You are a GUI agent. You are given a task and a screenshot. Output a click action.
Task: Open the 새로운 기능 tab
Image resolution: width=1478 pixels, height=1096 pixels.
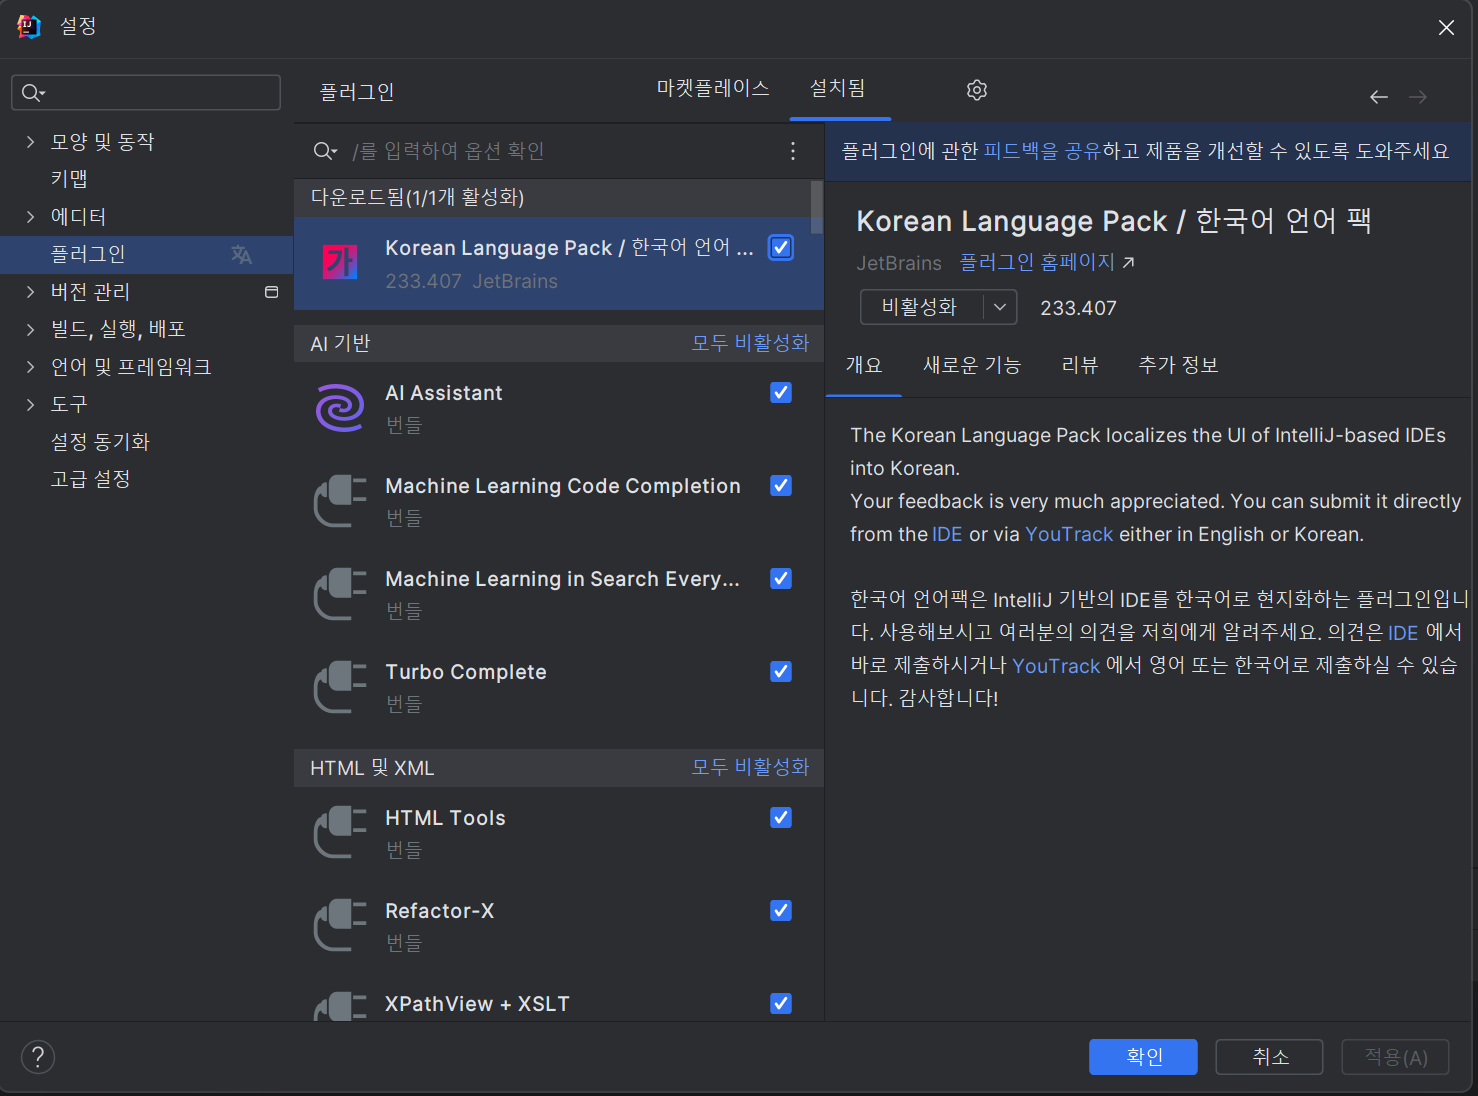click(x=972, y=365)
